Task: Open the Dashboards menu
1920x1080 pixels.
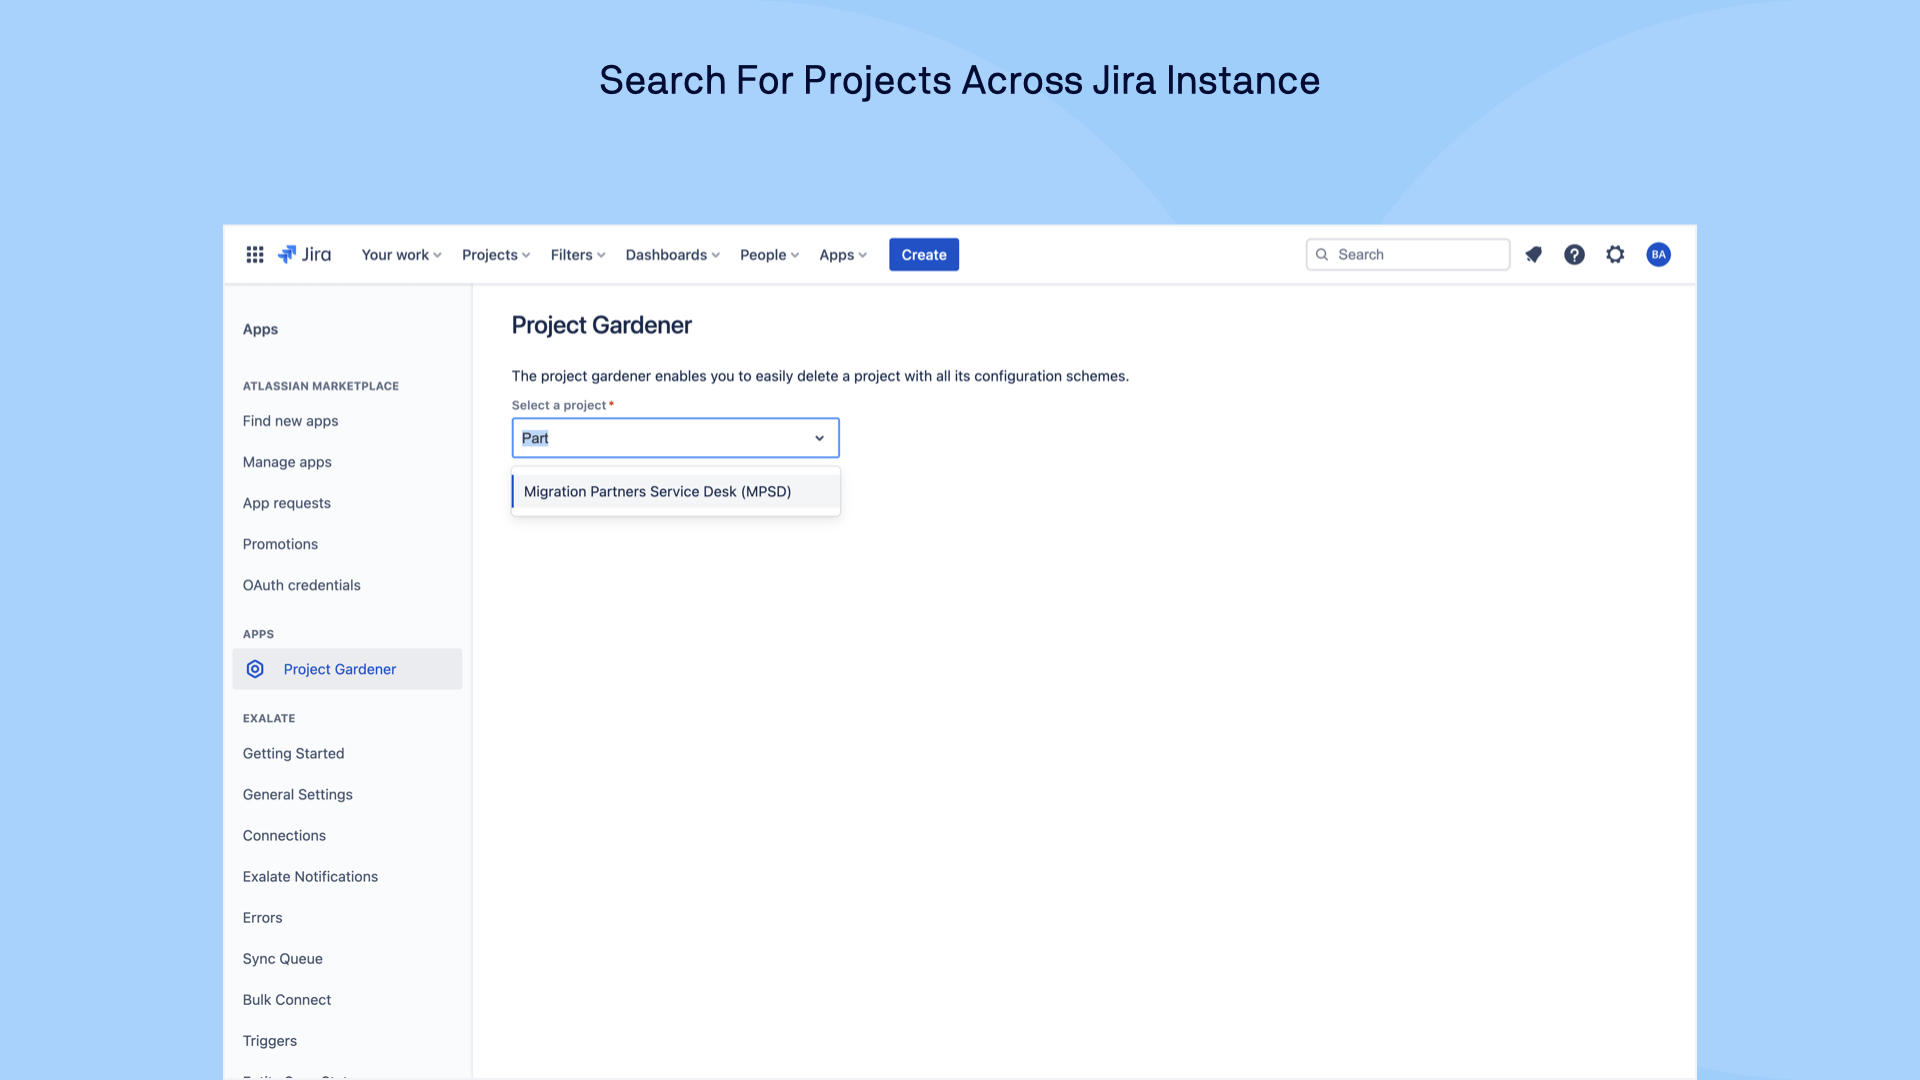Action: point(672,255)
